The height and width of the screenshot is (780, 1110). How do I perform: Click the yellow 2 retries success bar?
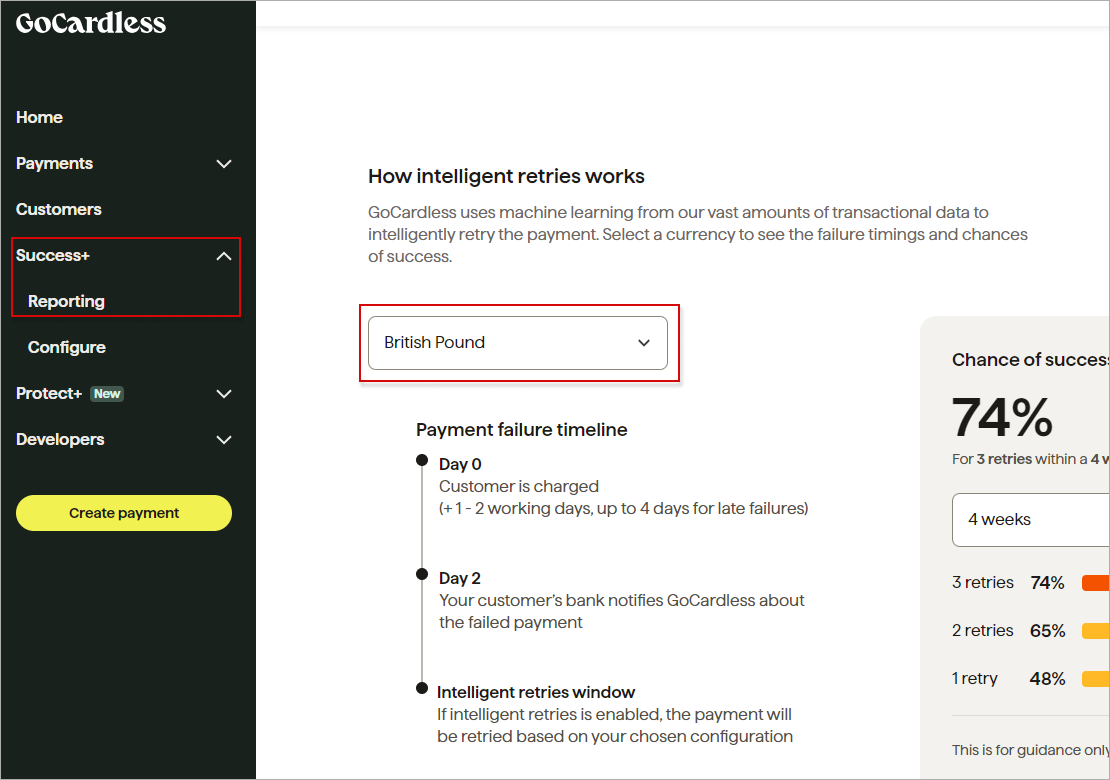(1096, 631)
